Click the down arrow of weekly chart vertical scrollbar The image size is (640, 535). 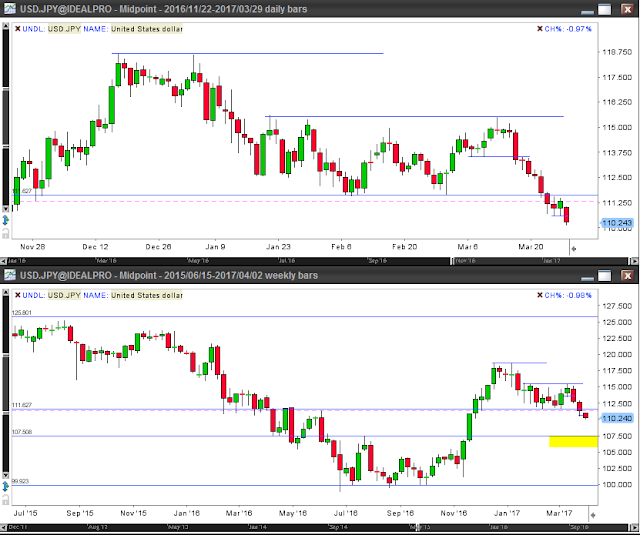6,475
